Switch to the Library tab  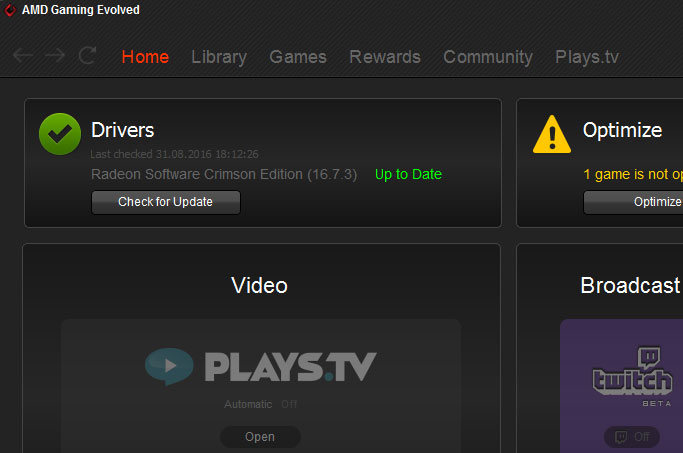pyautogui.click(x=219, y=57)
